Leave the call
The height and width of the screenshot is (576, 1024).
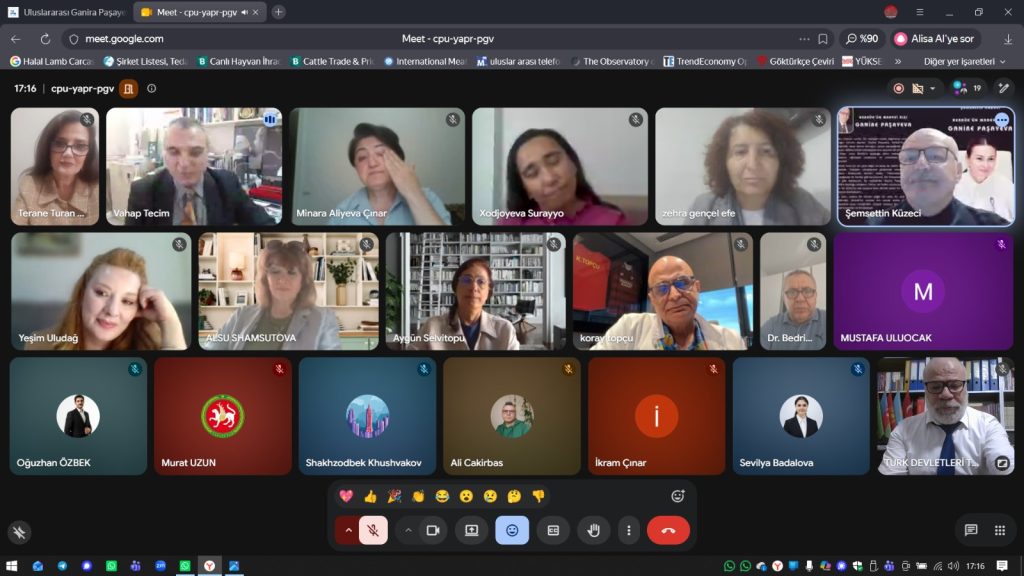click(668, 530)
